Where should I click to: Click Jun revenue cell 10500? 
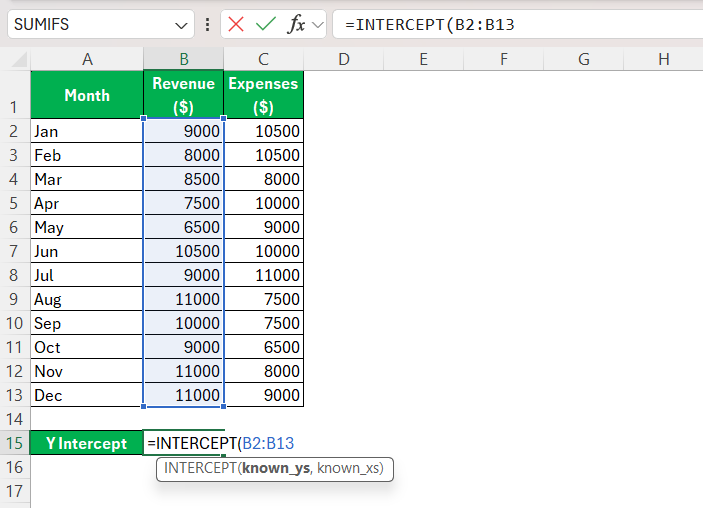click(x=183, y=251)
